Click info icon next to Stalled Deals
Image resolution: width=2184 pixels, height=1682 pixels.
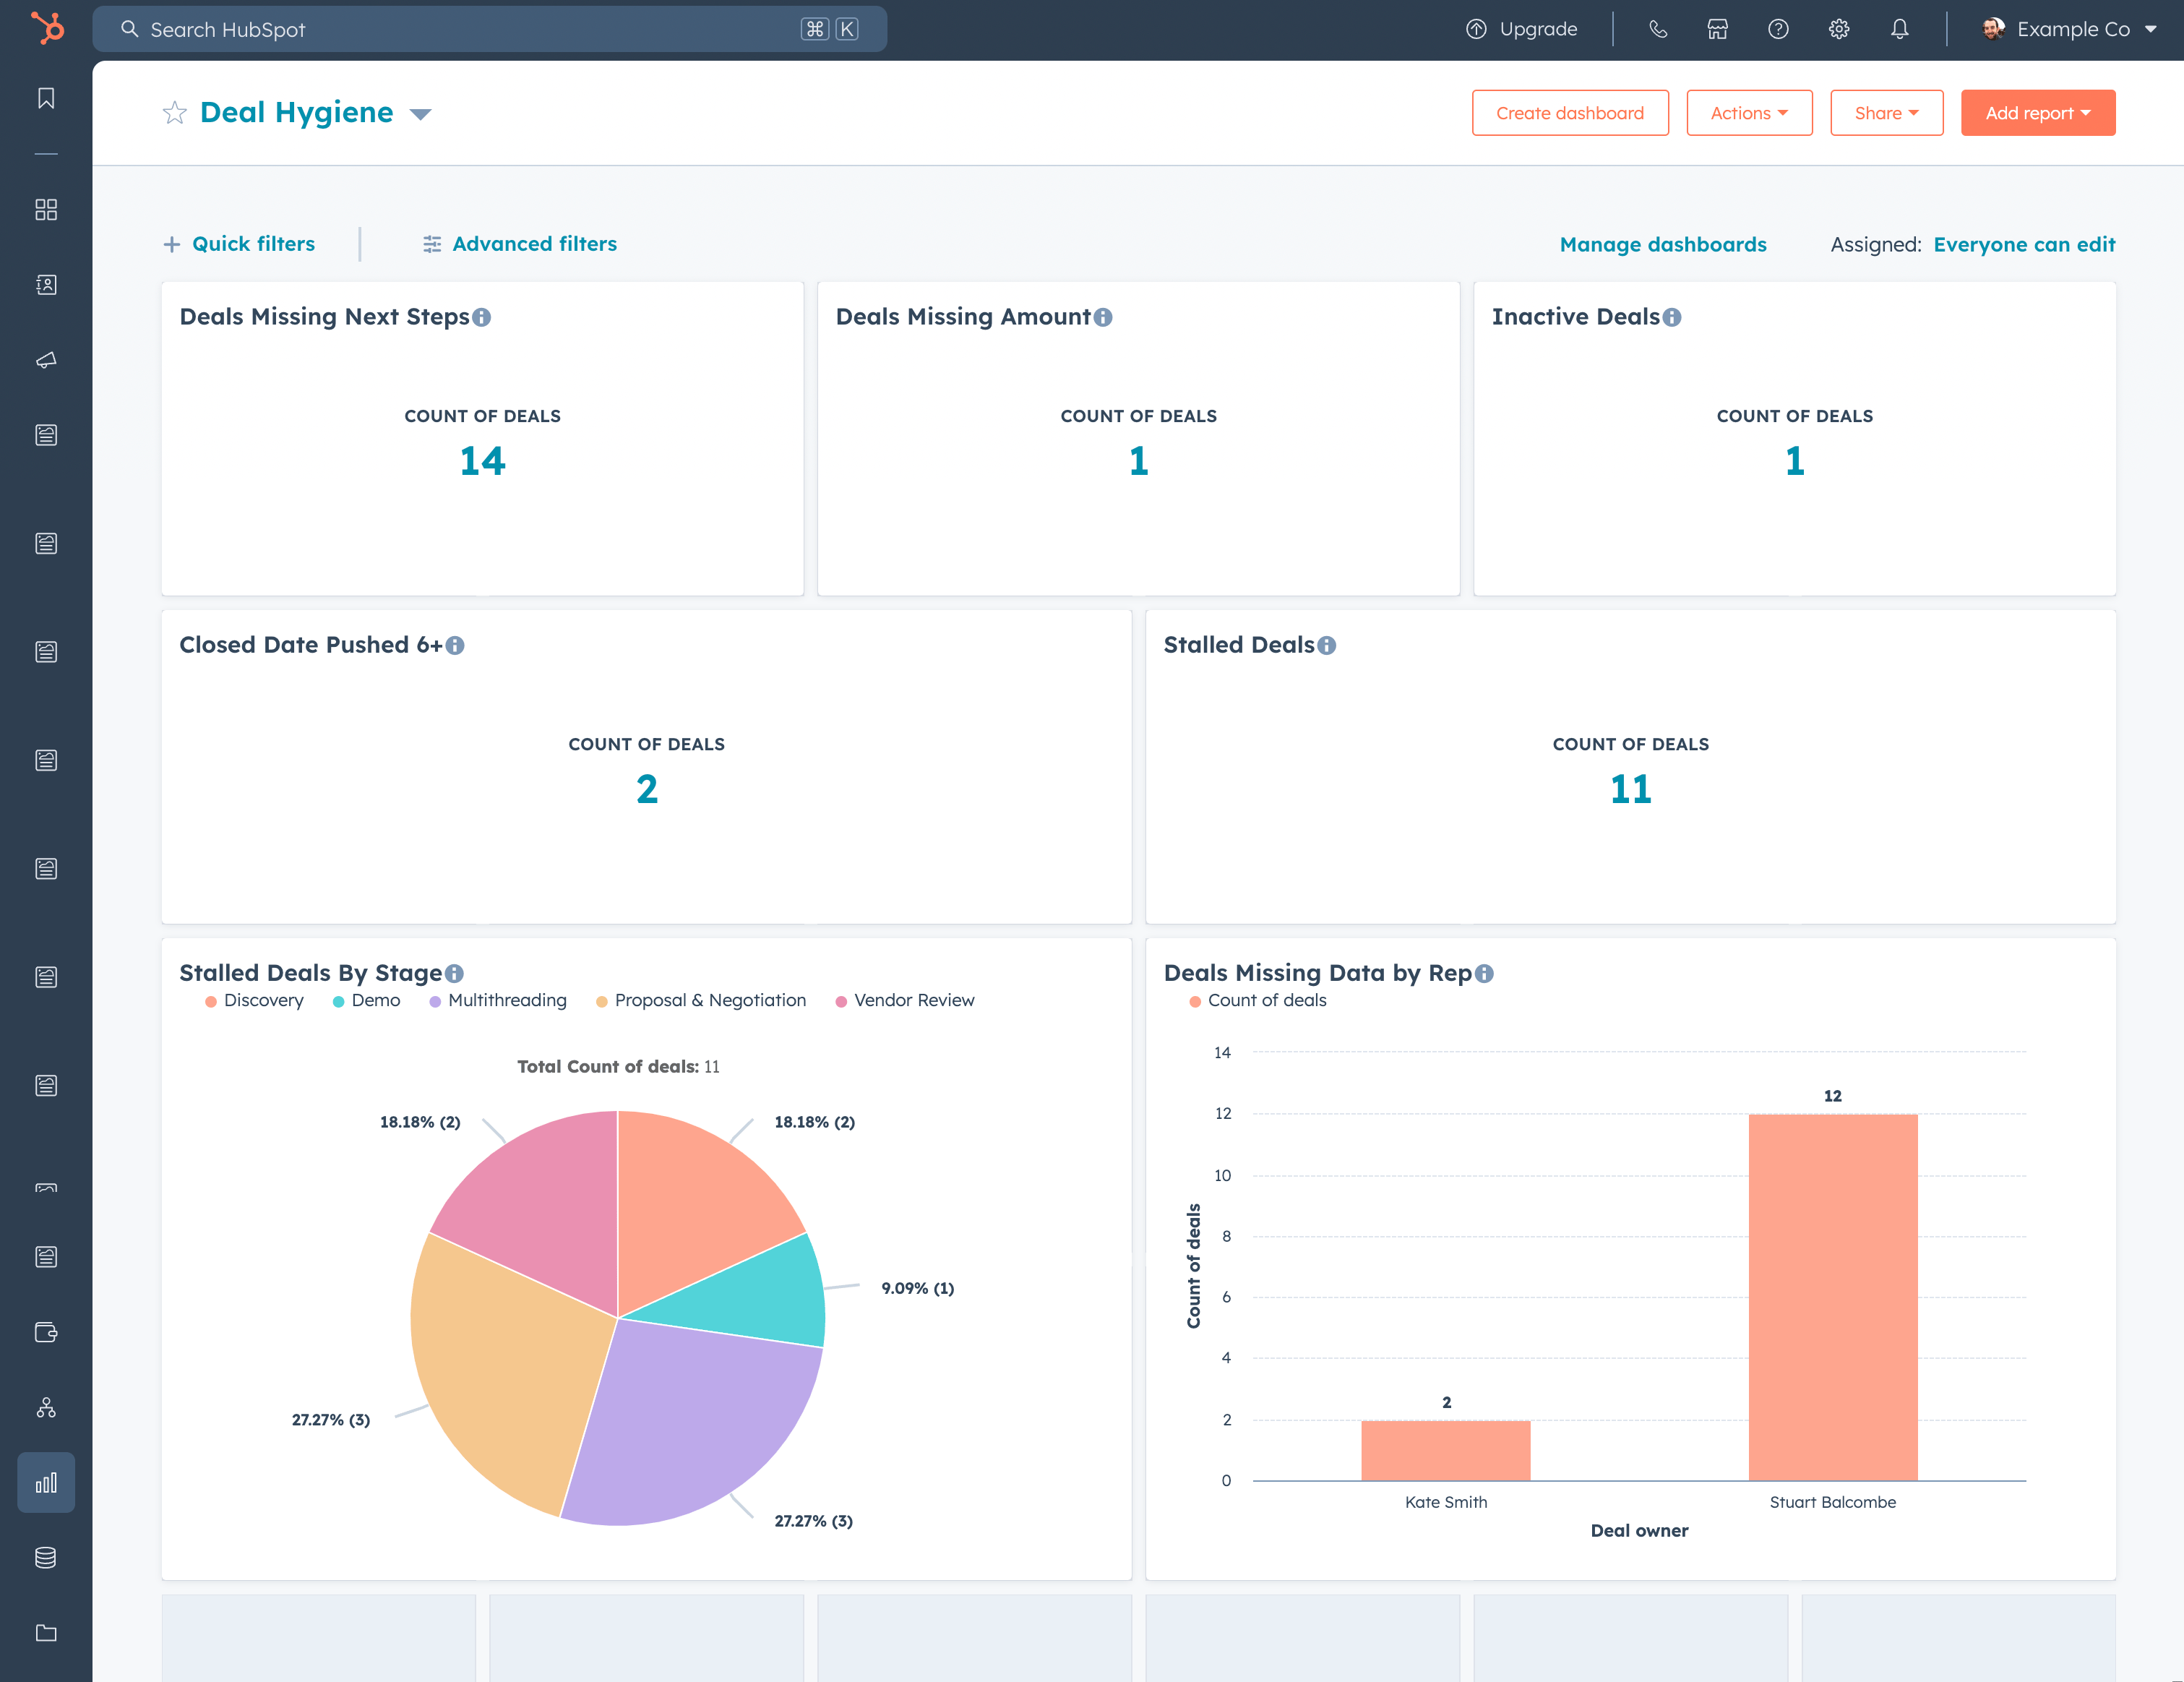pos(1326,646)
